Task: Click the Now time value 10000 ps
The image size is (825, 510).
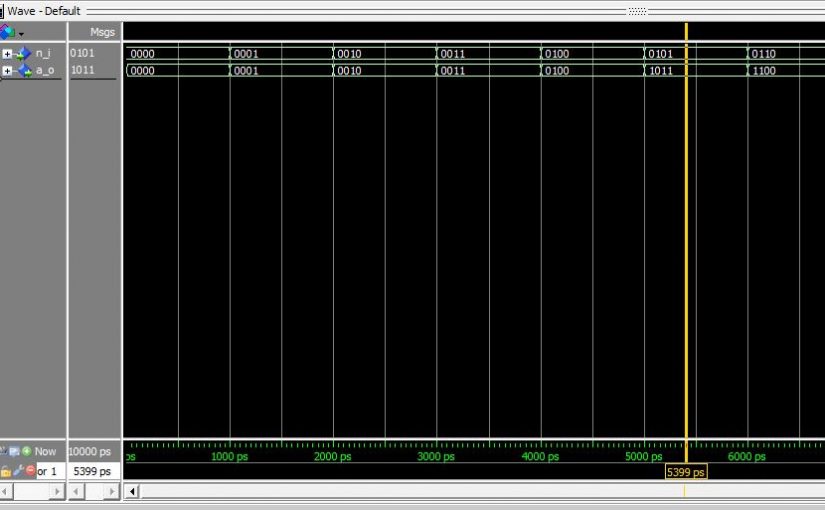Action: [x=90, y=452]
